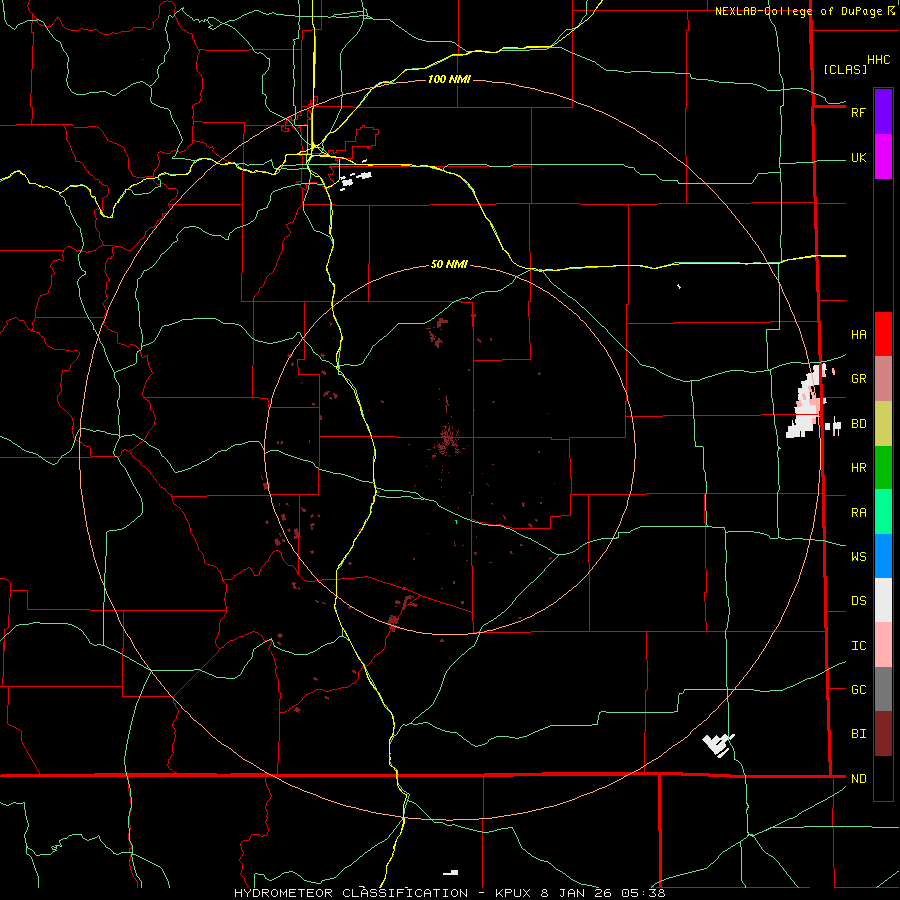Screen dimensions: 900x900
Task: Click the 'ND' legend label text
Action: pyautogui.click(x=858, y=779)
